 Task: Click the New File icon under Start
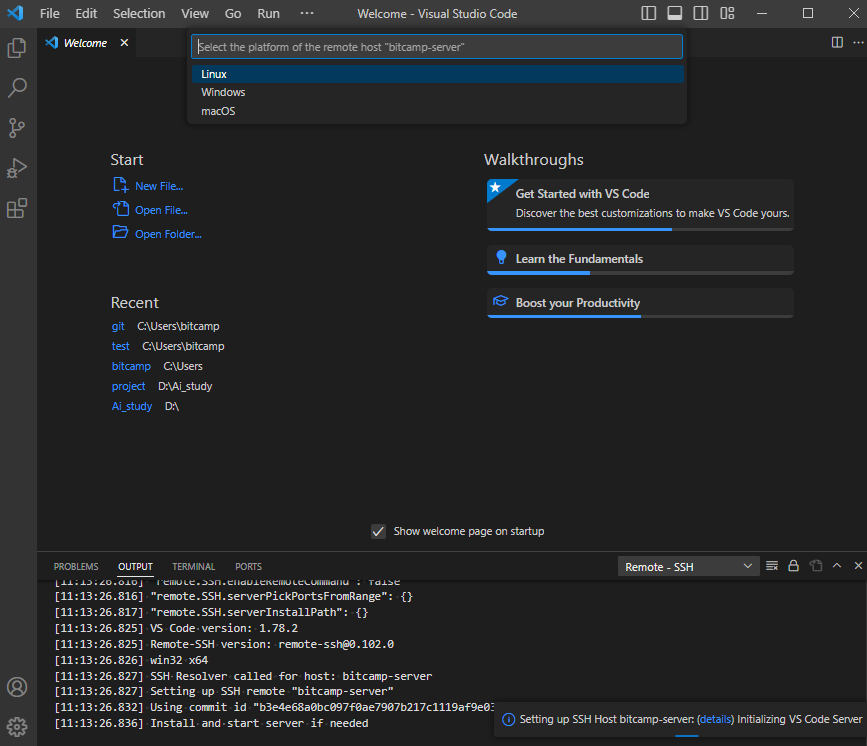pos(121,185)
